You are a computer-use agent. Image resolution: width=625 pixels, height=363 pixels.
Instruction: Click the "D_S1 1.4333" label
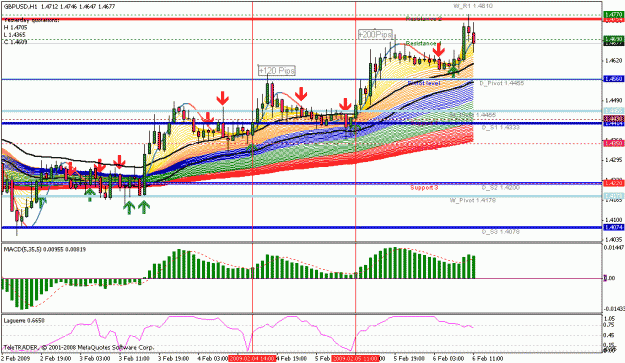(x=501, y=128)
